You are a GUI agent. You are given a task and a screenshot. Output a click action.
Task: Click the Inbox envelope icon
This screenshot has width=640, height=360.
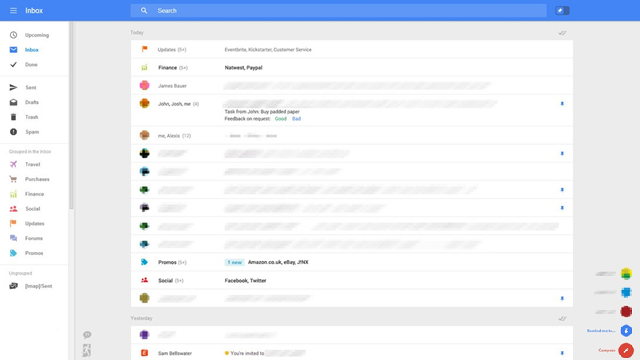pos(13,50)
